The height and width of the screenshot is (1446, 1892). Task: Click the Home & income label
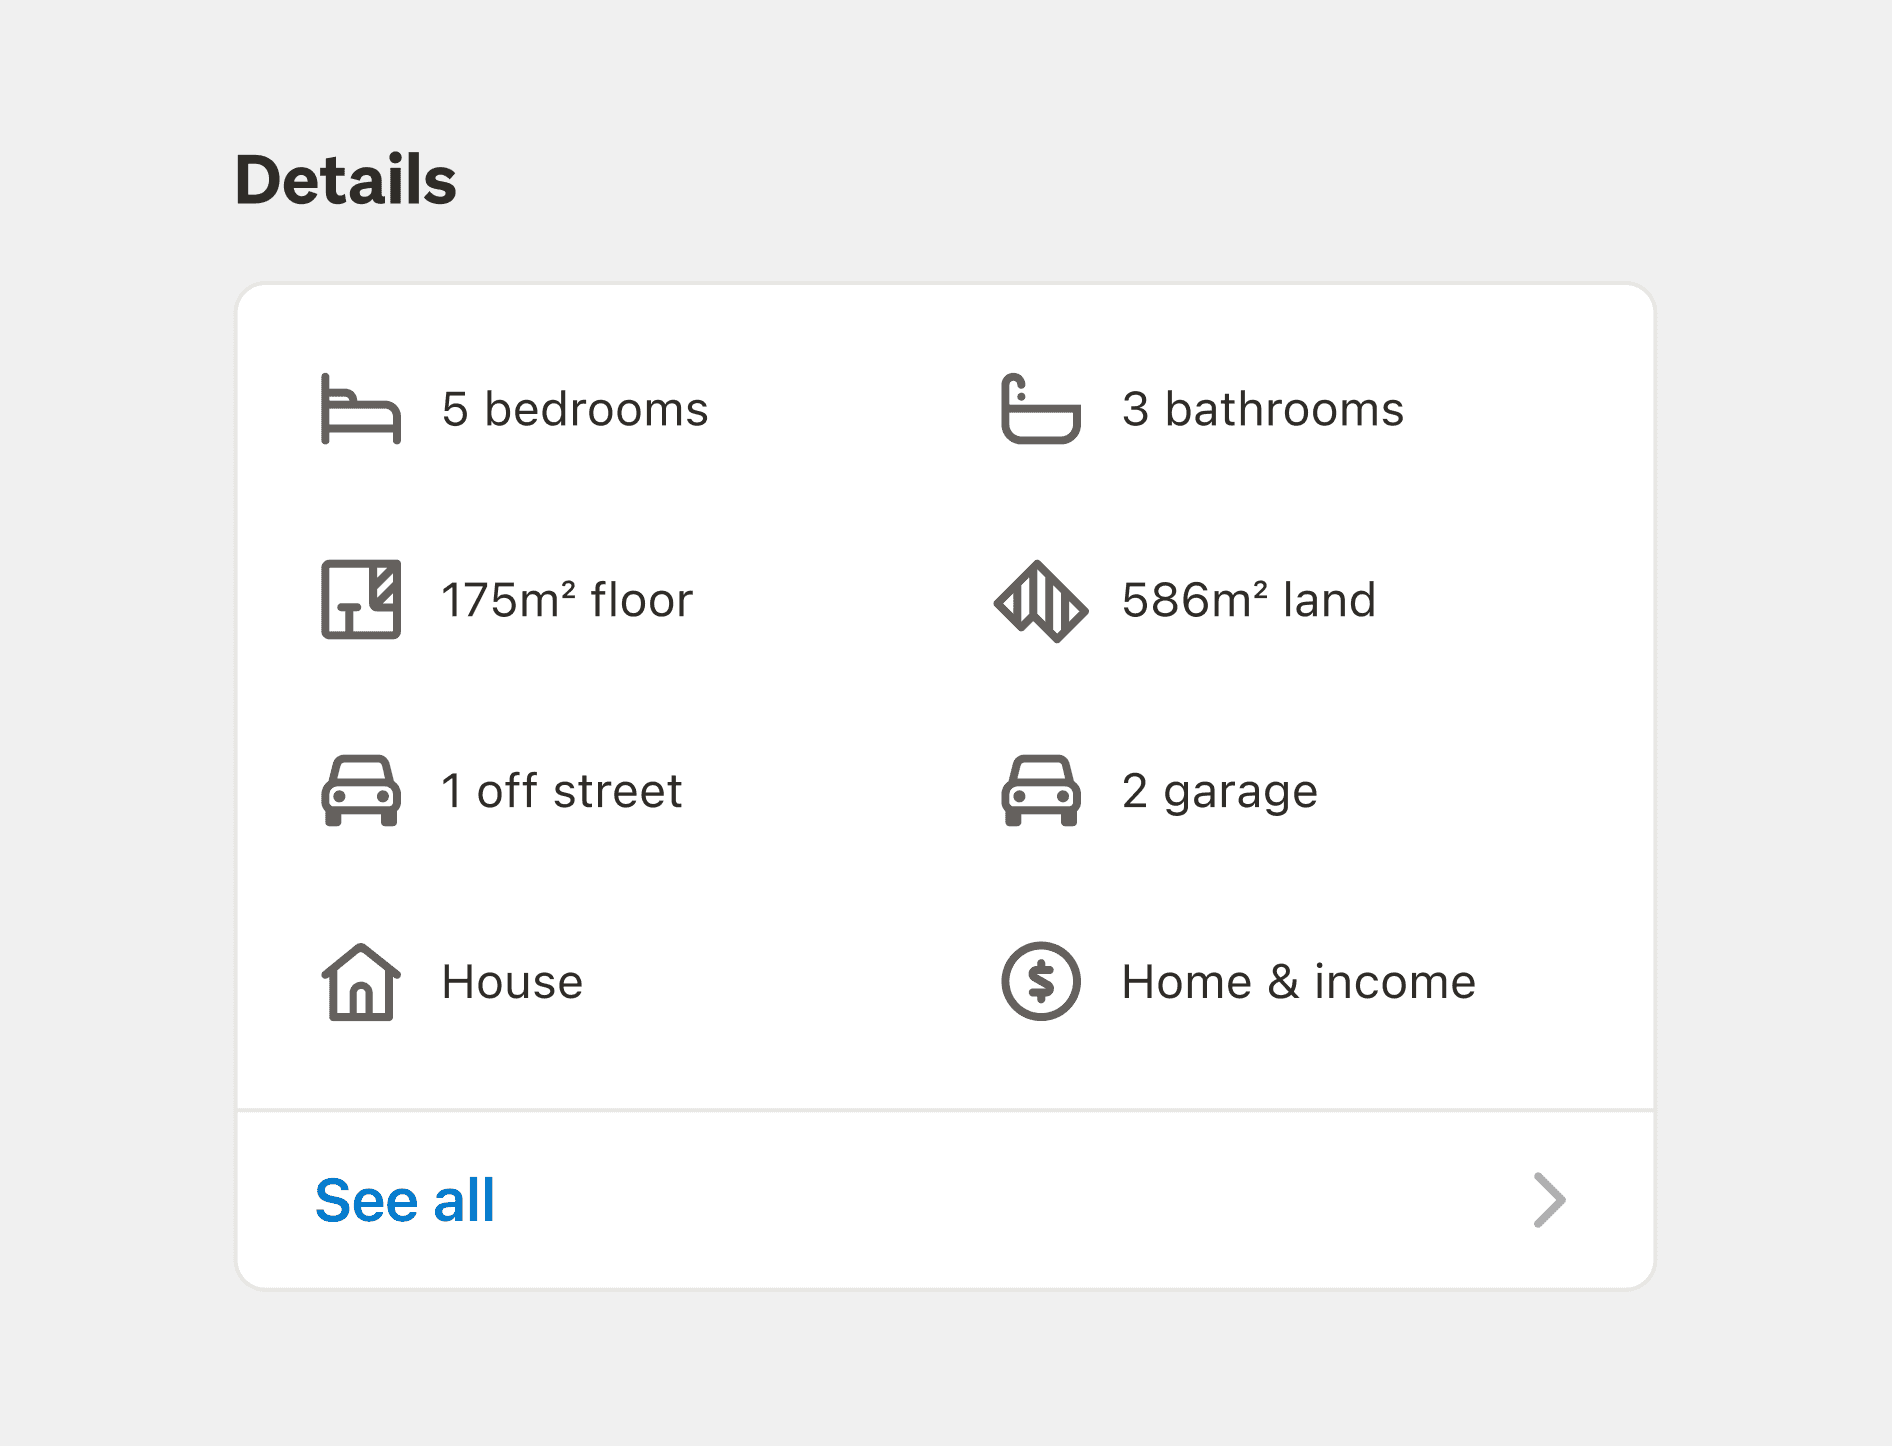click(x=1299, y=982)
